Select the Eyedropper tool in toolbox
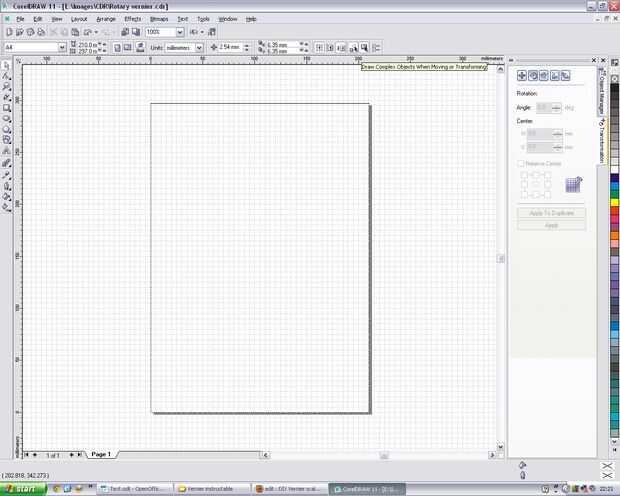620x496 pixels. coord(7,174)
